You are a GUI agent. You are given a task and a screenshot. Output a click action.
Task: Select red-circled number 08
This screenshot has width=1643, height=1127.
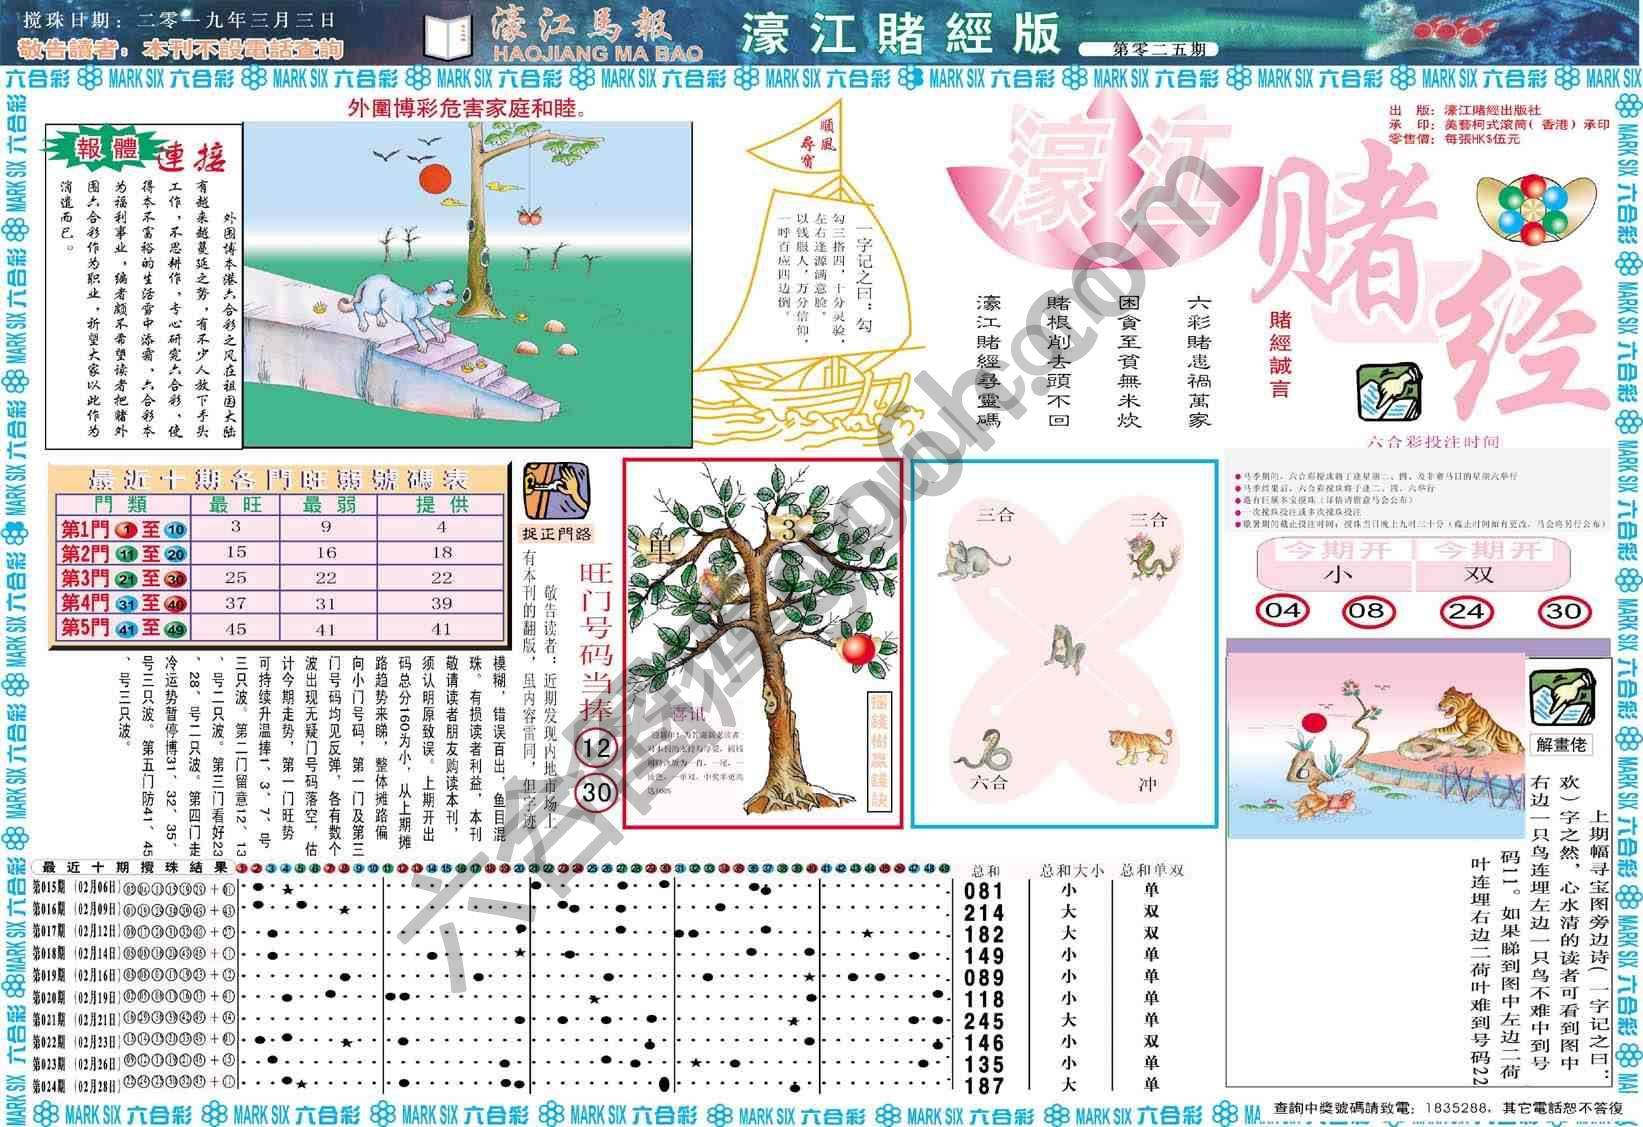tap(1368, 610)
